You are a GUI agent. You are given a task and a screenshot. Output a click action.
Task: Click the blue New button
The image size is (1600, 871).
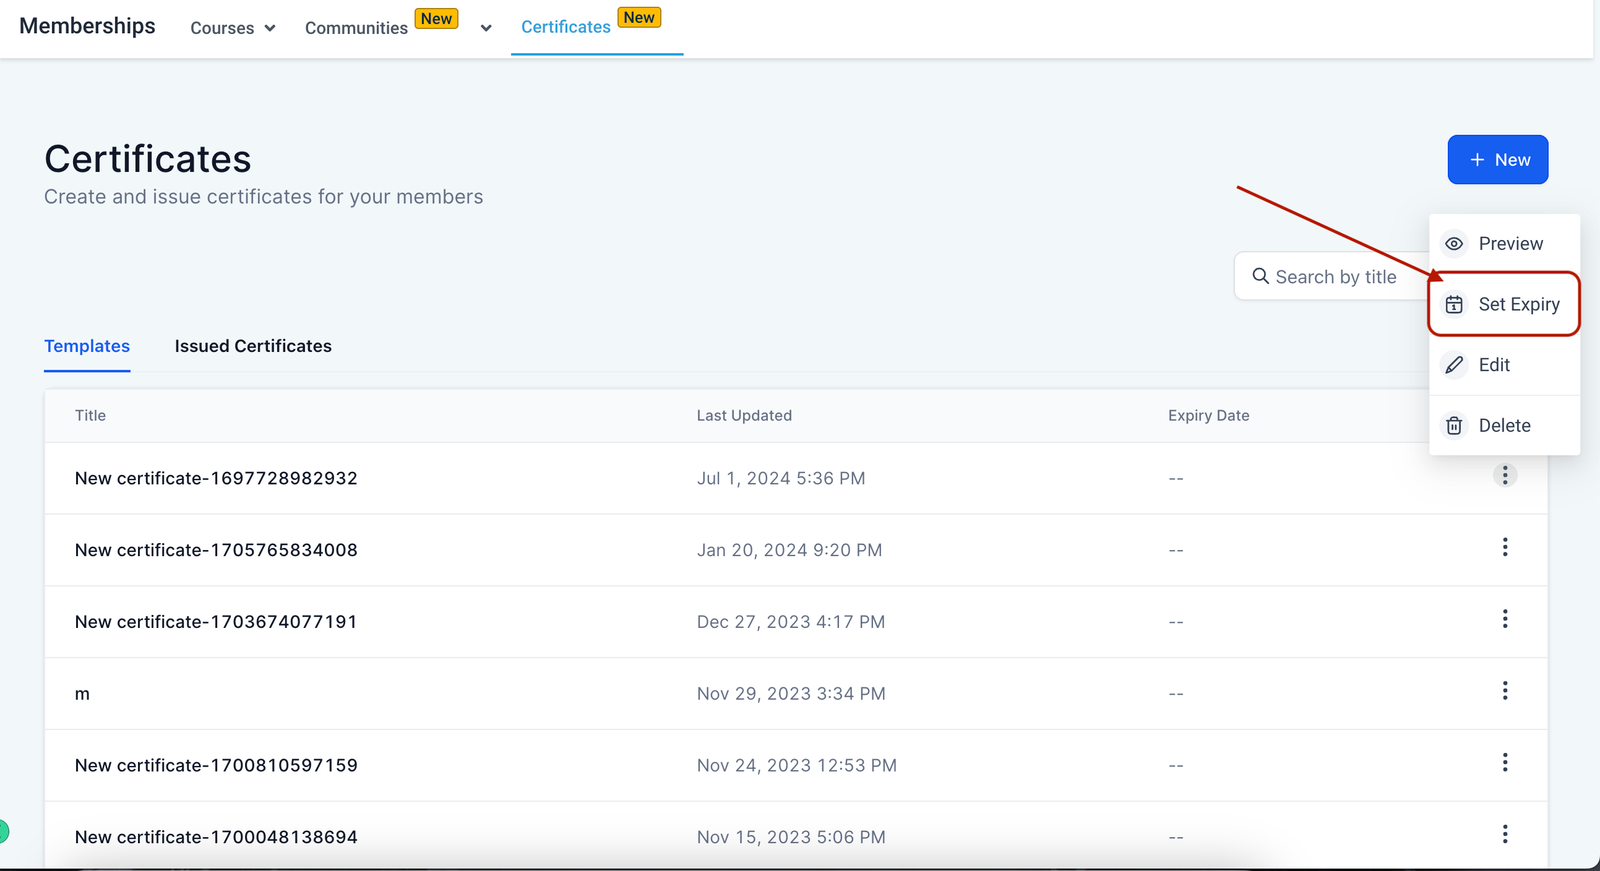point(1497,160)
